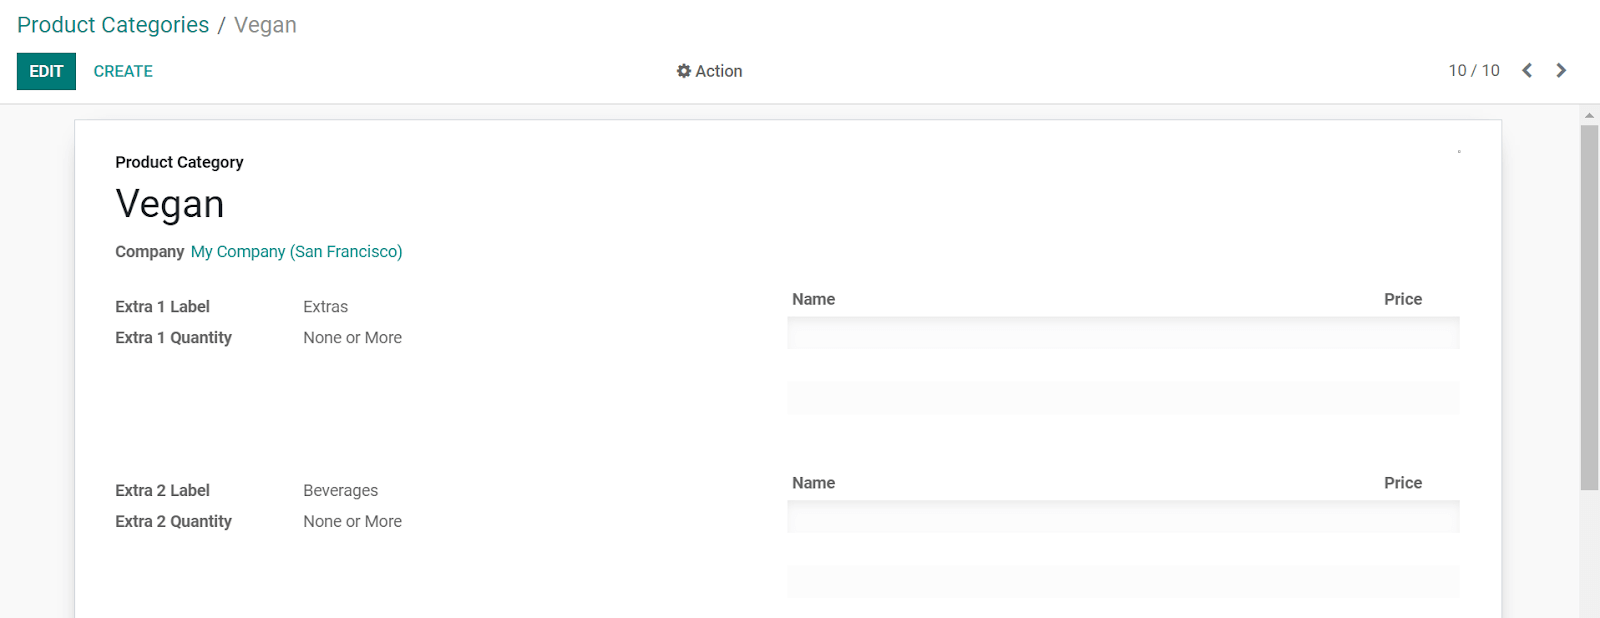This screenshot has width=1600, height=618.
Task: Click scrollbar up arrow
Action: [1589, 115]
